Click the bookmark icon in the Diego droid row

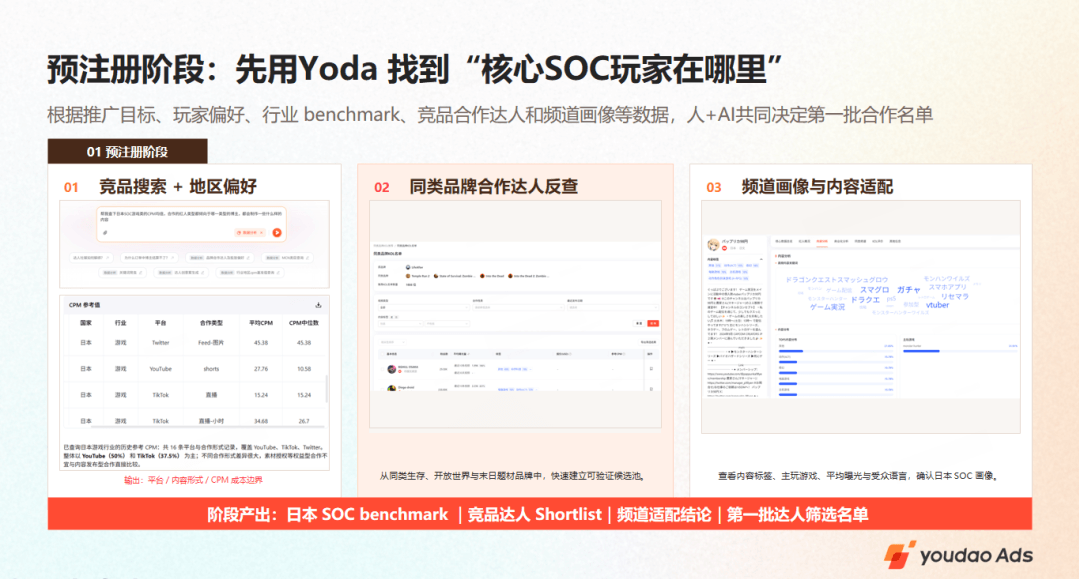[651, 389]
